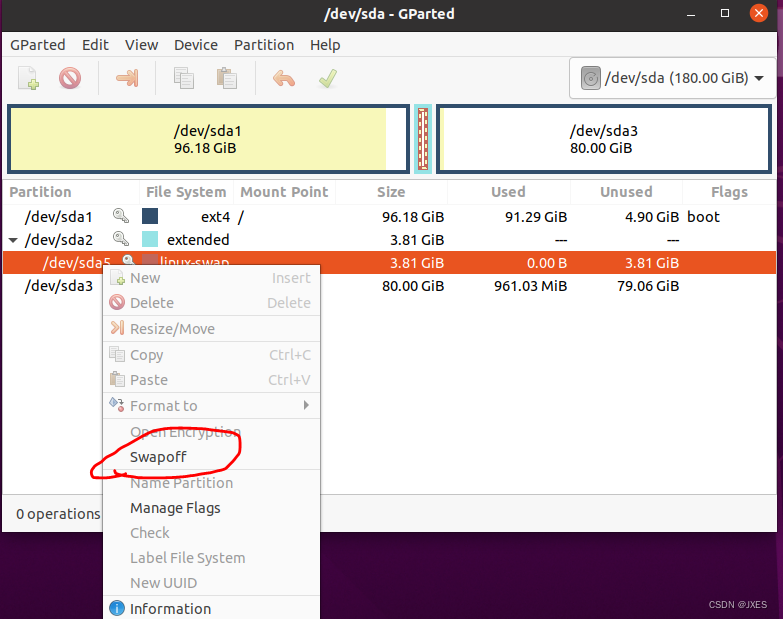Click the key icon beside /dev/sda1
The width and height of the screenshot is (783, 619).
121,216
